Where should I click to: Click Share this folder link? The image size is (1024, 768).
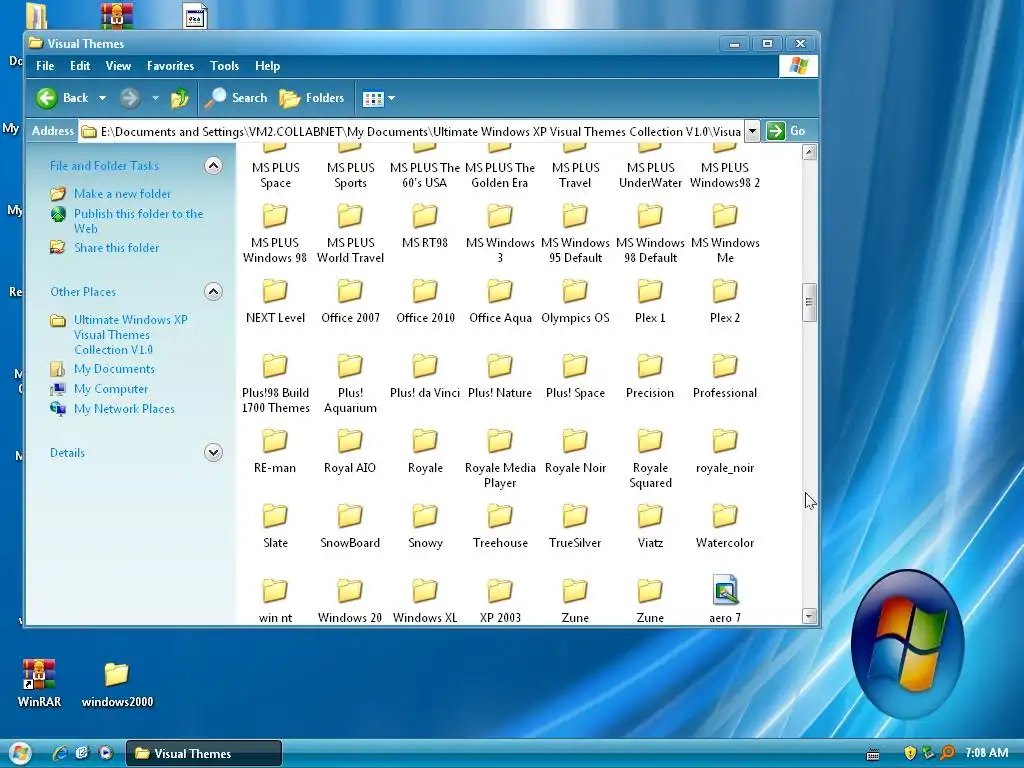(116, 248)
